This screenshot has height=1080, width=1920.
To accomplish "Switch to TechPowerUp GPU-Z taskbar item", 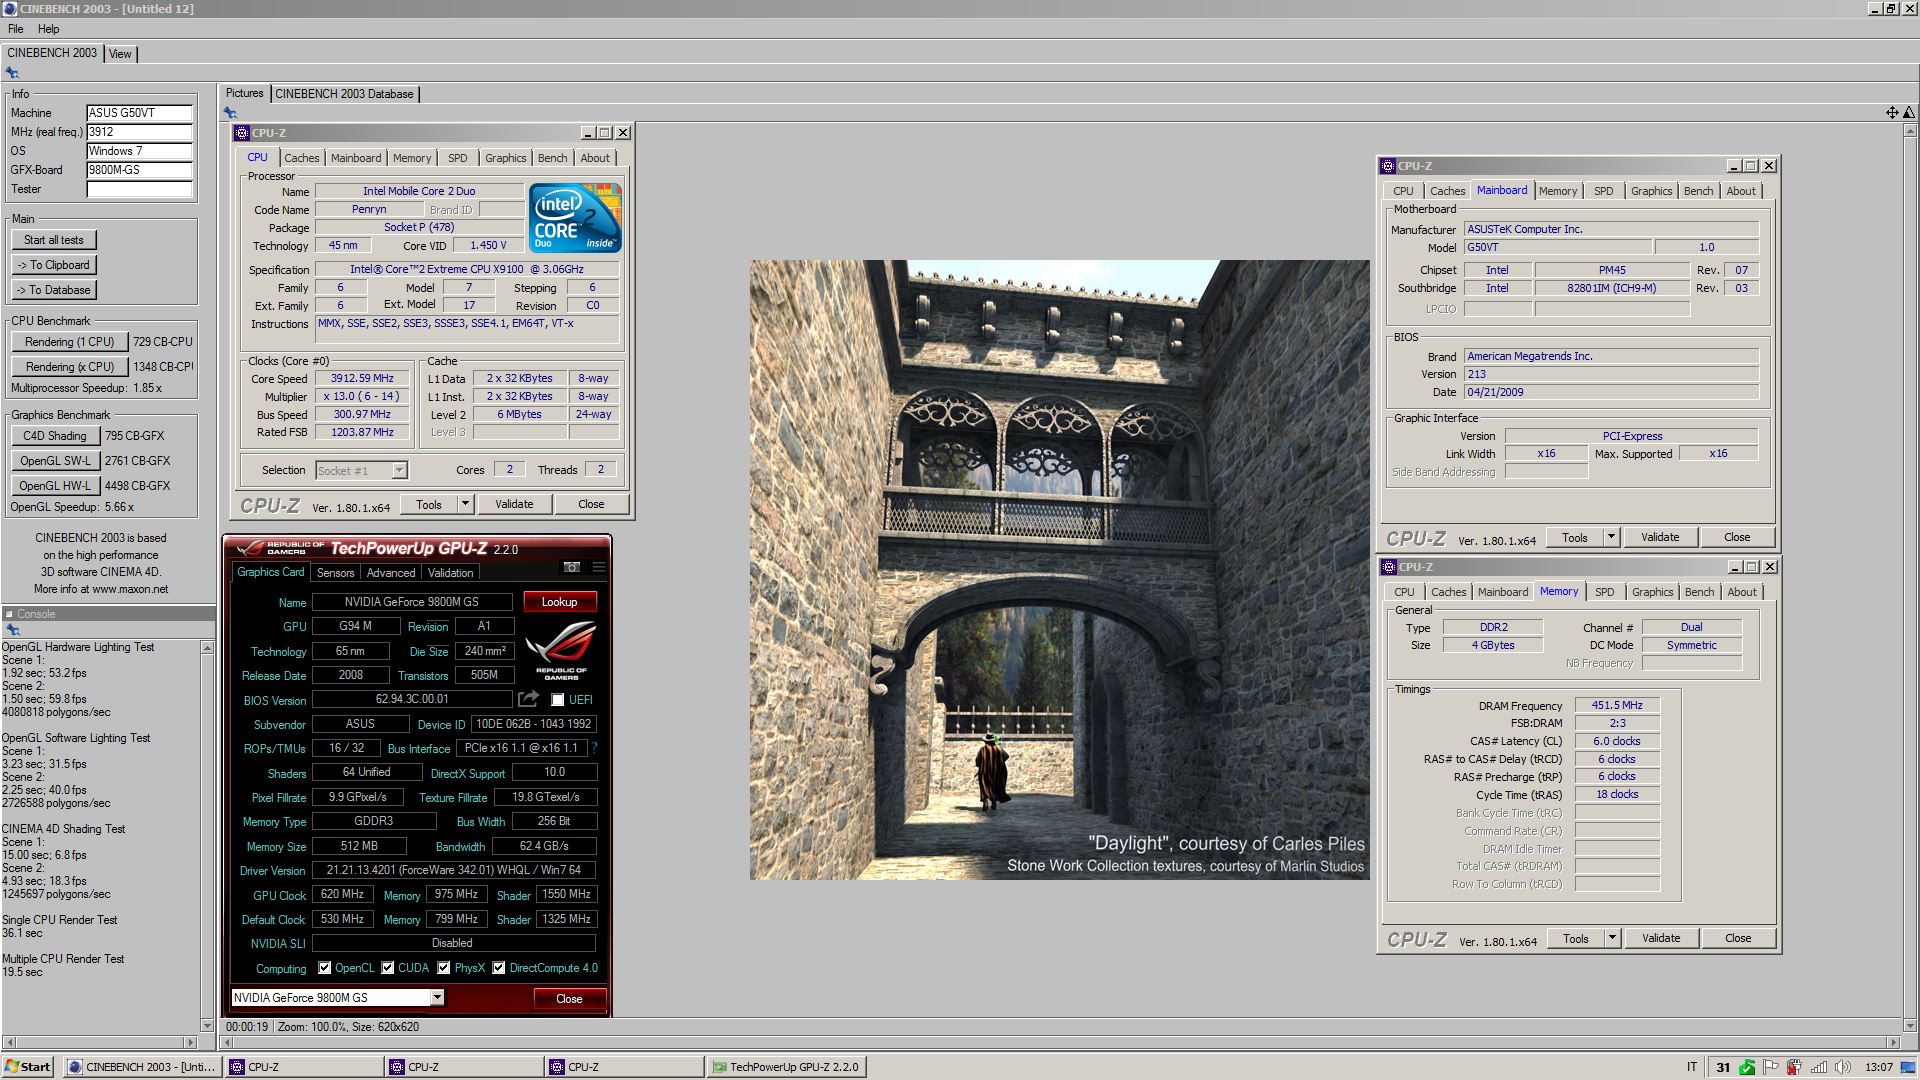I will pos(785,1067).
